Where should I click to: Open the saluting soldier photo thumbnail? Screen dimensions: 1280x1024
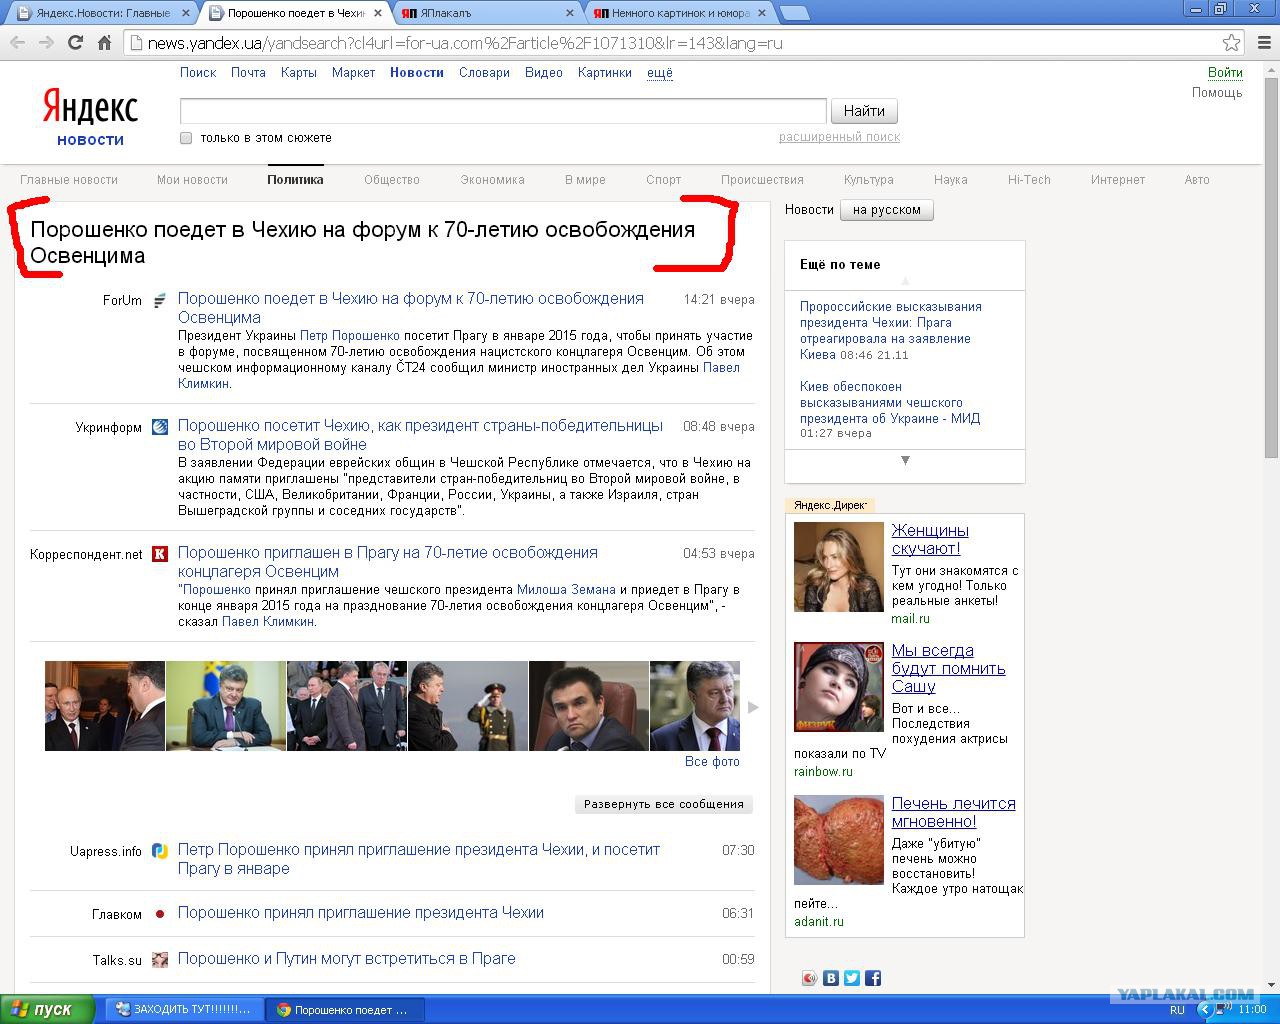(x=468, y=706)
